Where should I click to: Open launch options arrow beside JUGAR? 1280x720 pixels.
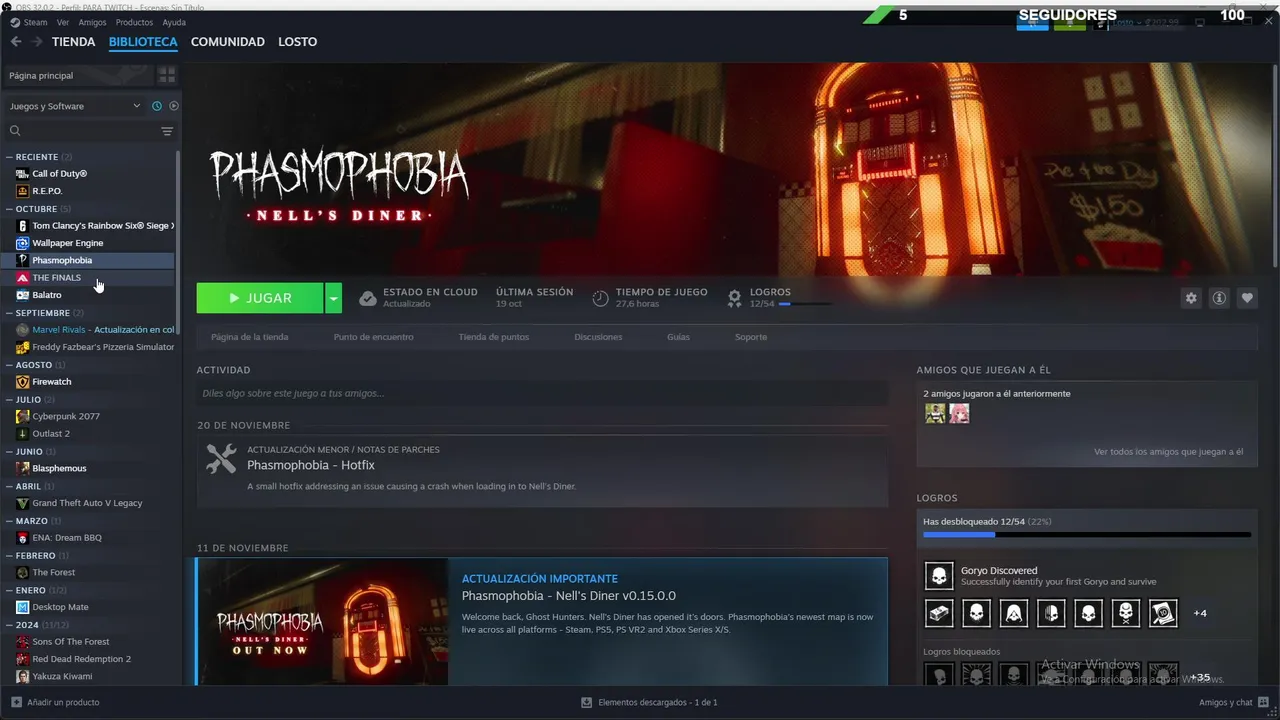coord(334,298)
